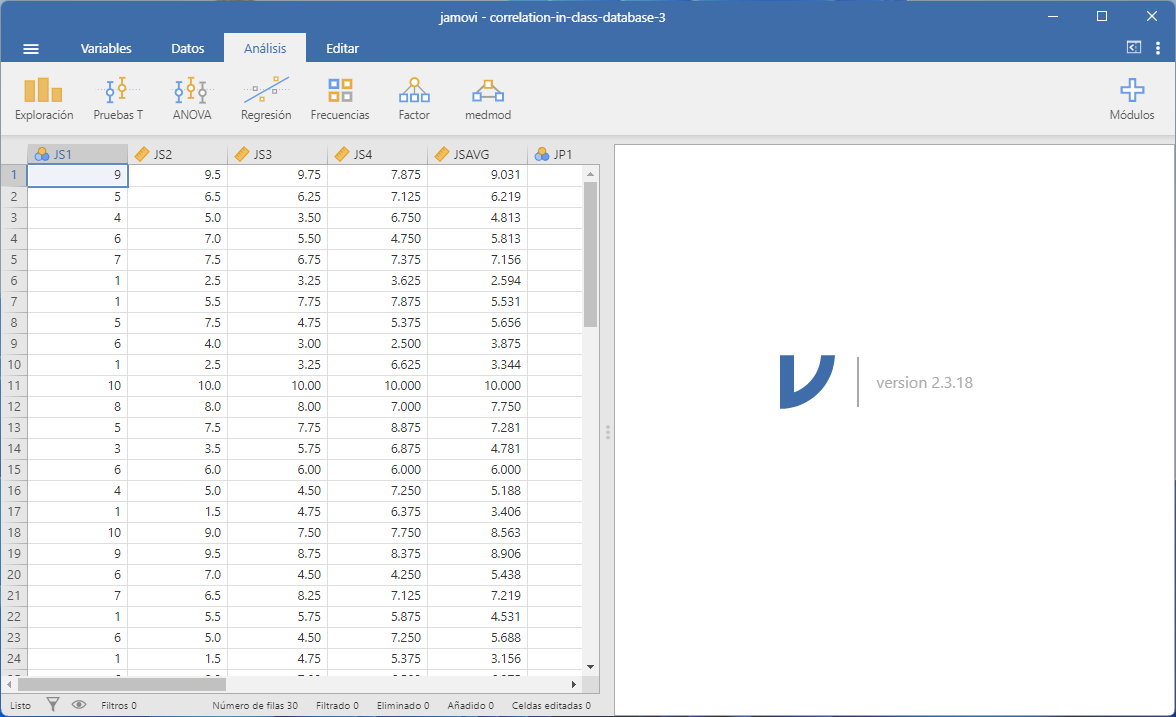The height and width of the screenshot is (717, 1176).
Task: Select the JS2 column header
Action: click(x=177, y=154)
